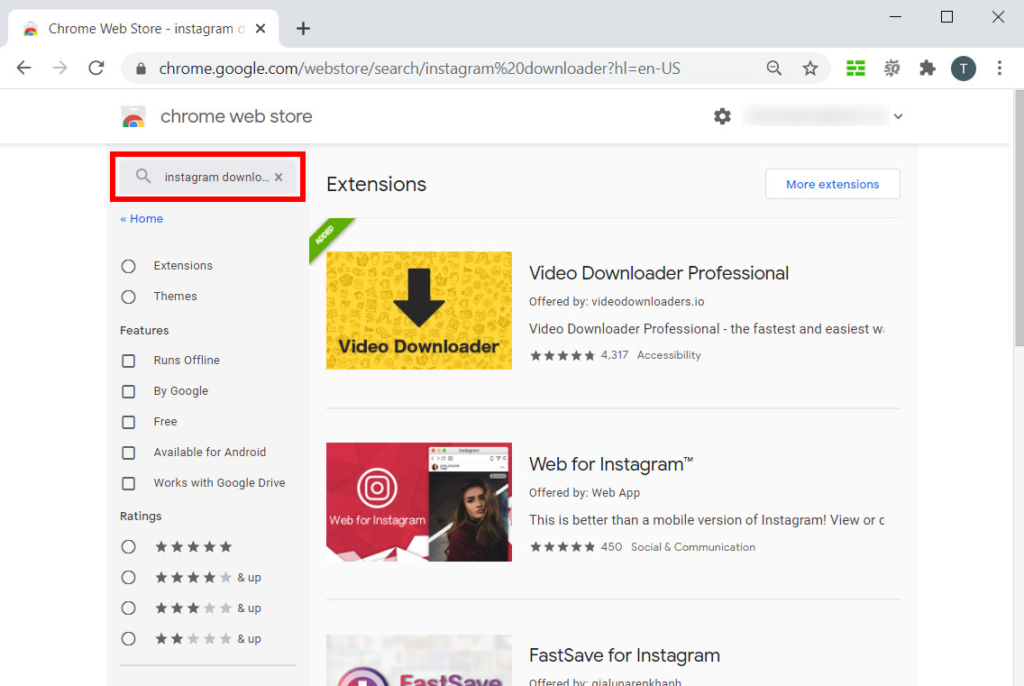Image resolution: width=1024 pixels, height=686 pixels.
Task: Open the Extensions puzzle piece menu
Action: [x=927, y=68]
